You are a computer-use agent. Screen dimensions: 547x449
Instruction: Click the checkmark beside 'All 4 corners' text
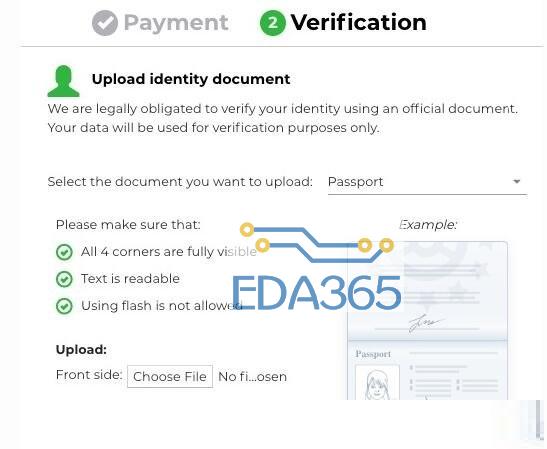[x=64, y=252]
